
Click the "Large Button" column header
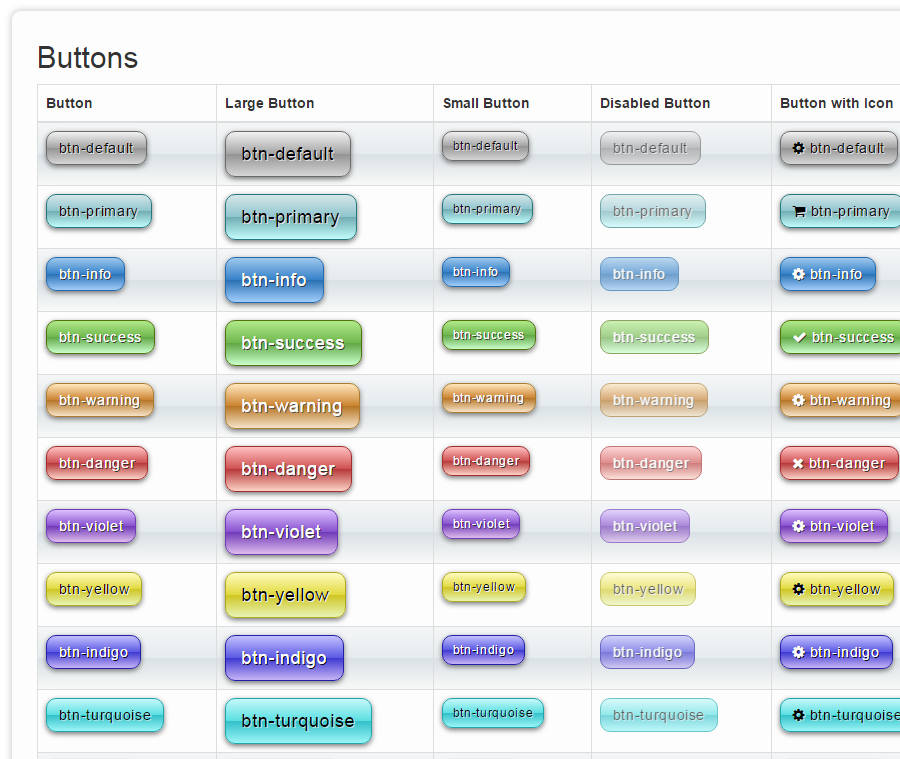pyautogui.click(x=269, y=103)
